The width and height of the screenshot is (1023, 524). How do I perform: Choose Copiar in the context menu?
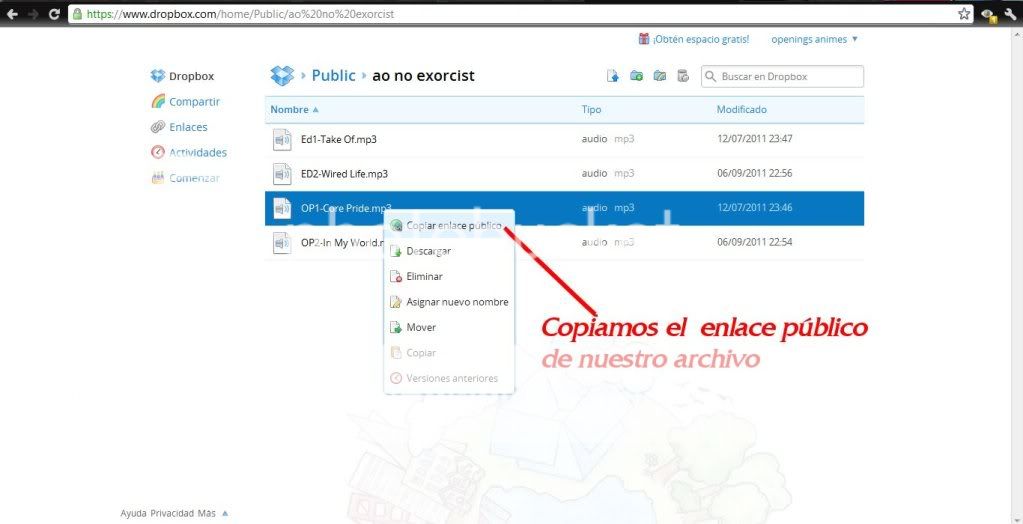(449, 352)
